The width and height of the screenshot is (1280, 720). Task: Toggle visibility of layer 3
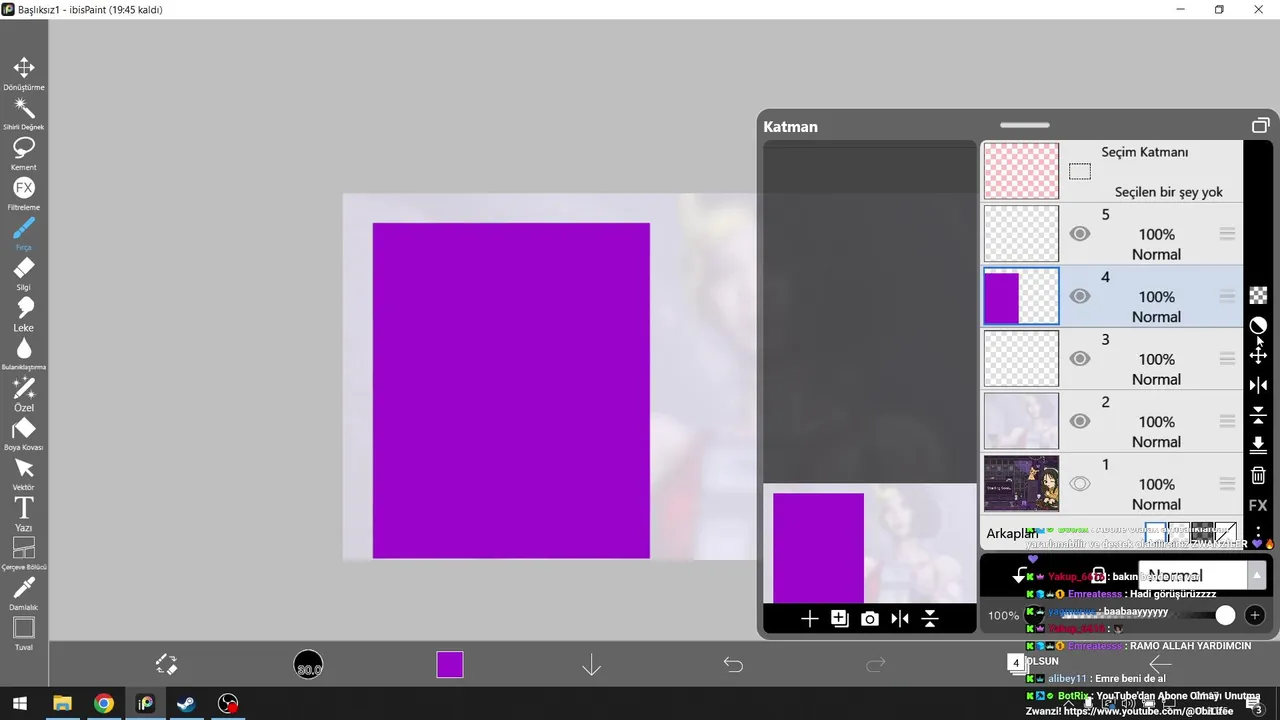pos(1079,359)
